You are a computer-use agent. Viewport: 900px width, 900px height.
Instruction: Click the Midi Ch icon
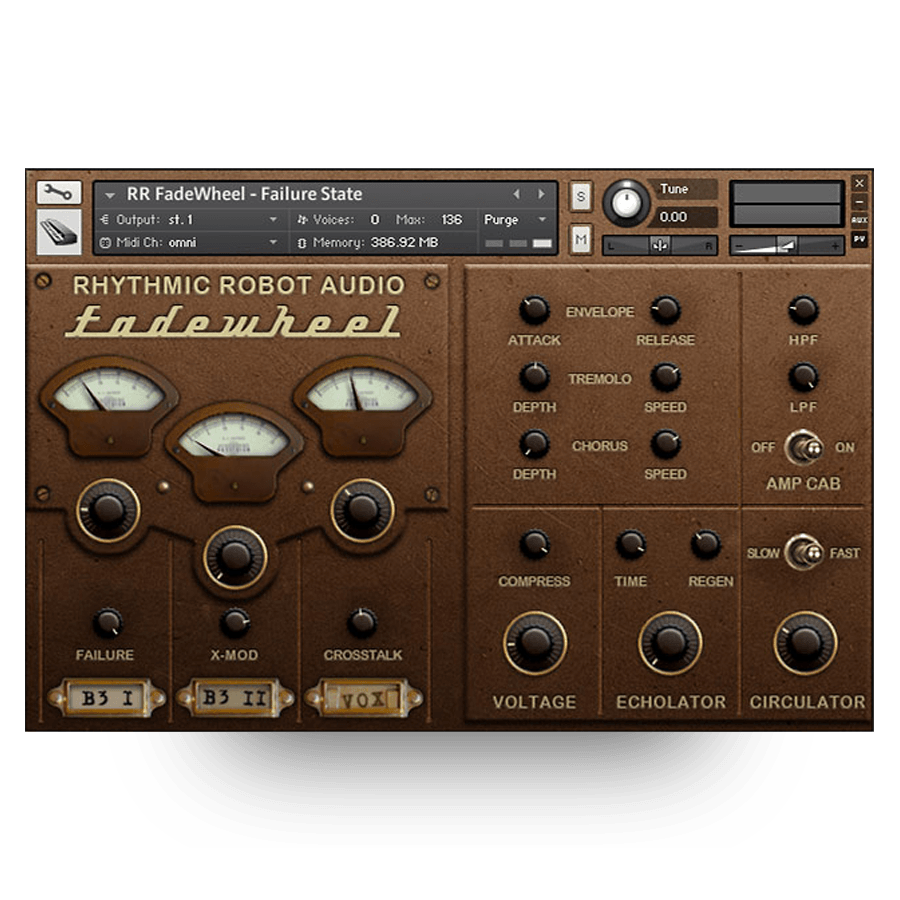pos(105,243)
